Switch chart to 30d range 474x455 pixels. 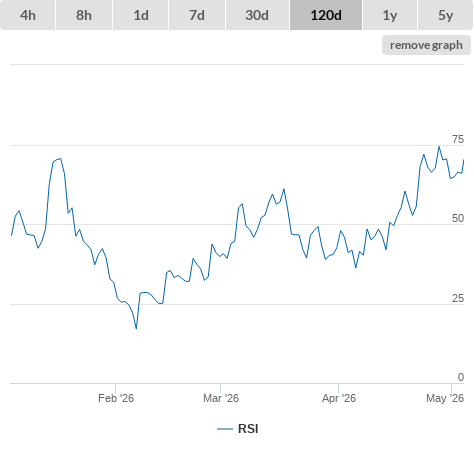257,15
